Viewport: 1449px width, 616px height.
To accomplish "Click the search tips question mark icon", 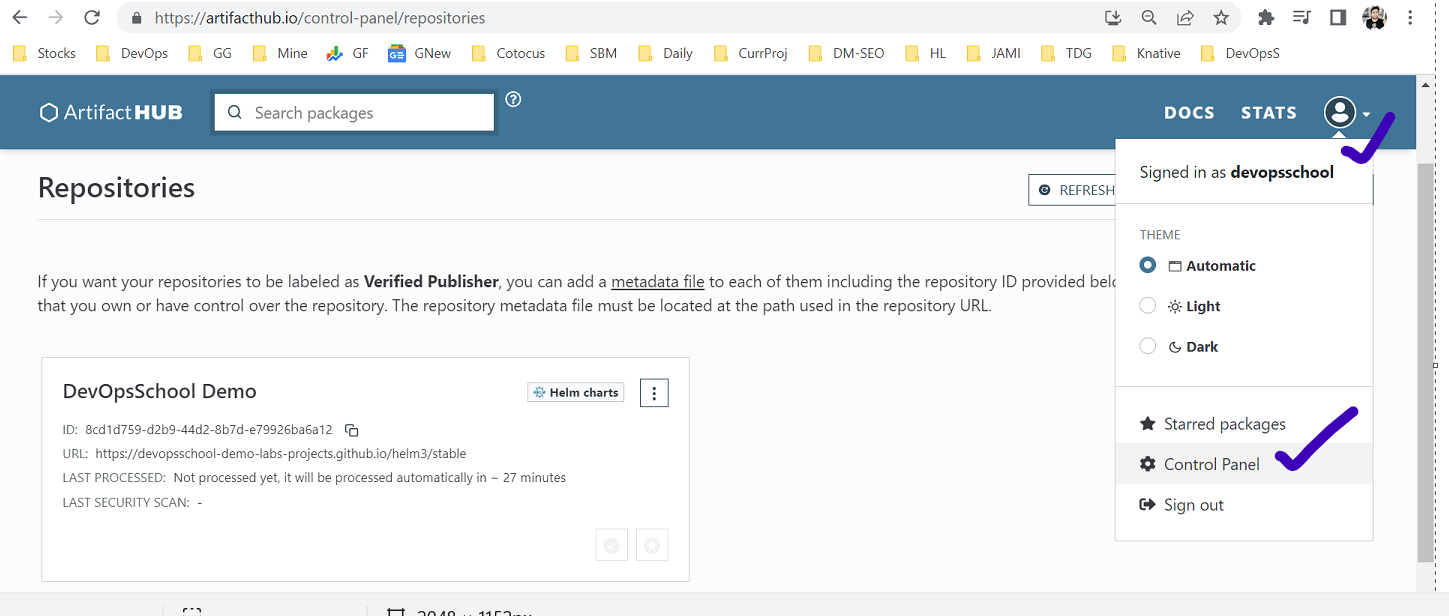I will 513,99.
